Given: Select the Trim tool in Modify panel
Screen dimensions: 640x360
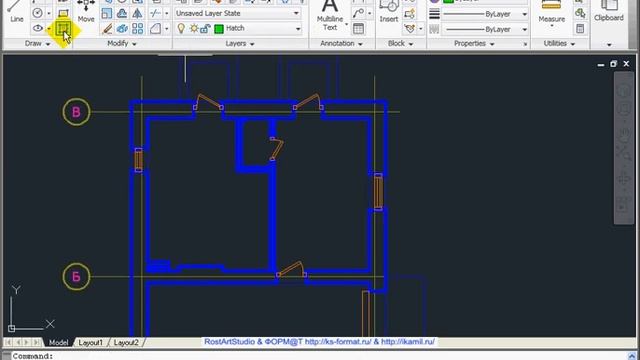Looking at the screenshot, I should [155, 13].
